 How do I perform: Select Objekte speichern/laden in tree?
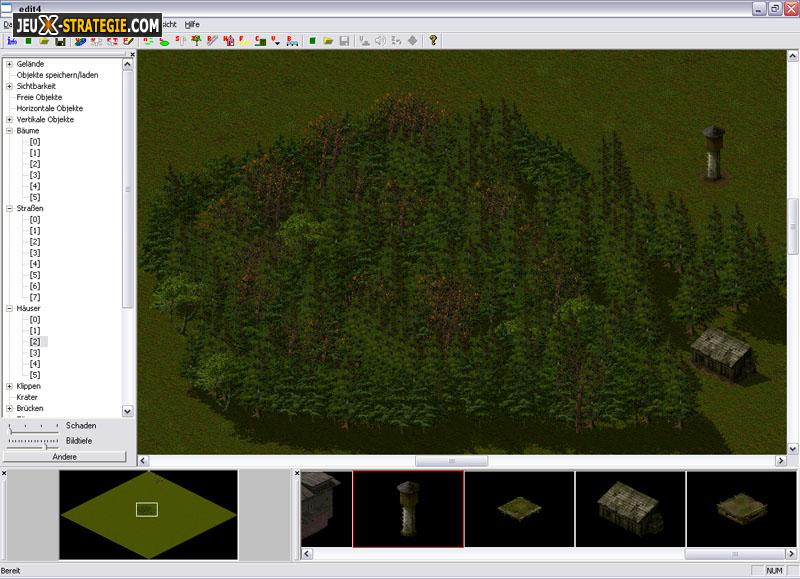[57, 75]
